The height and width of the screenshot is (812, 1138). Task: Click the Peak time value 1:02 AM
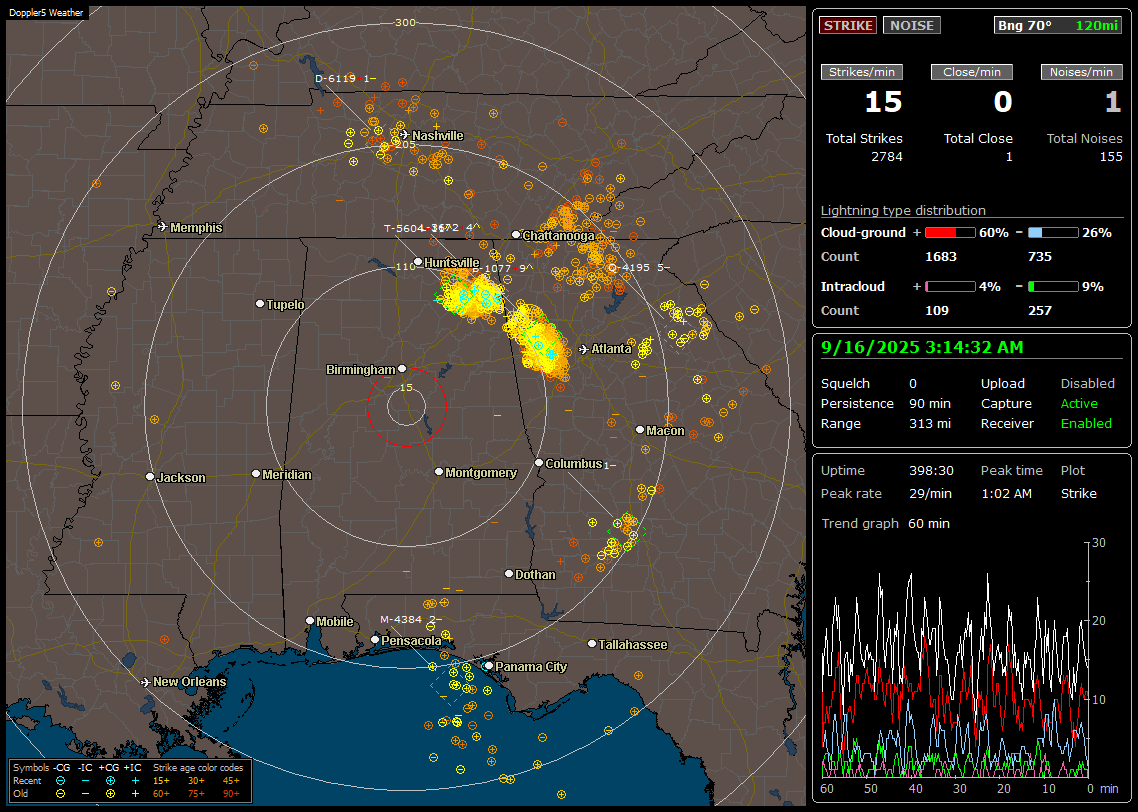(1006, 493)
